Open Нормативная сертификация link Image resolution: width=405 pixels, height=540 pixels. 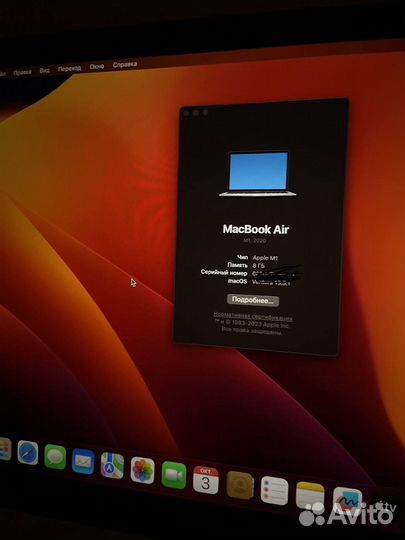click(x=253, y=316)
